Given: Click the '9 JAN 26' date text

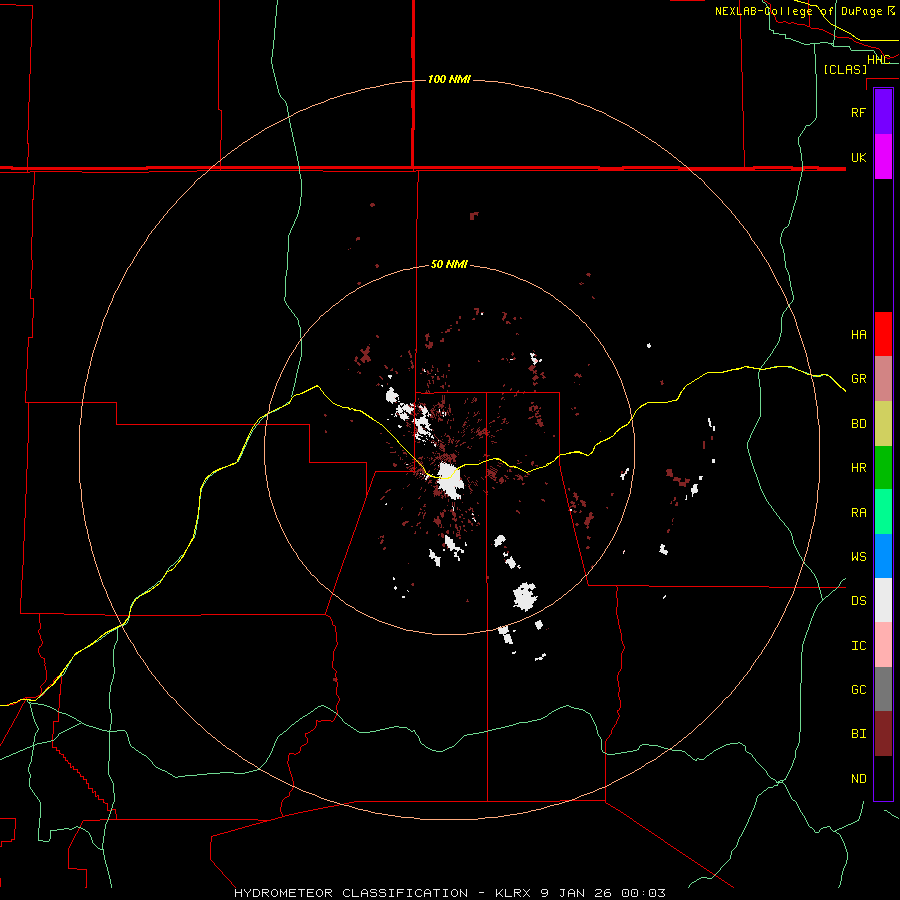Looking at the screenshot, I should click(x=577, y=893).
